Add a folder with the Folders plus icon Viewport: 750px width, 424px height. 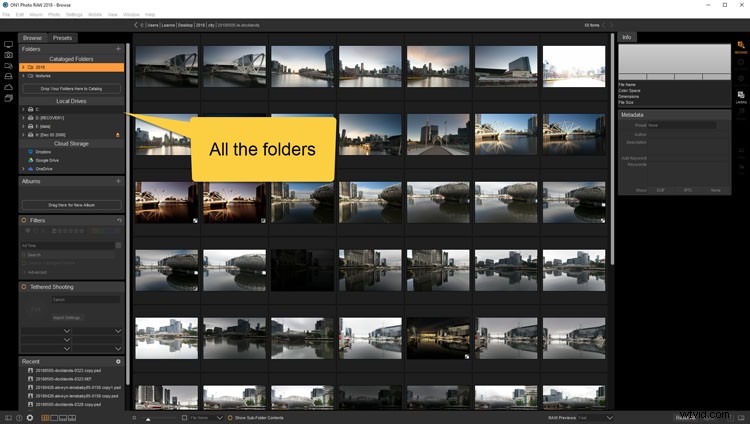click(118, 49)
